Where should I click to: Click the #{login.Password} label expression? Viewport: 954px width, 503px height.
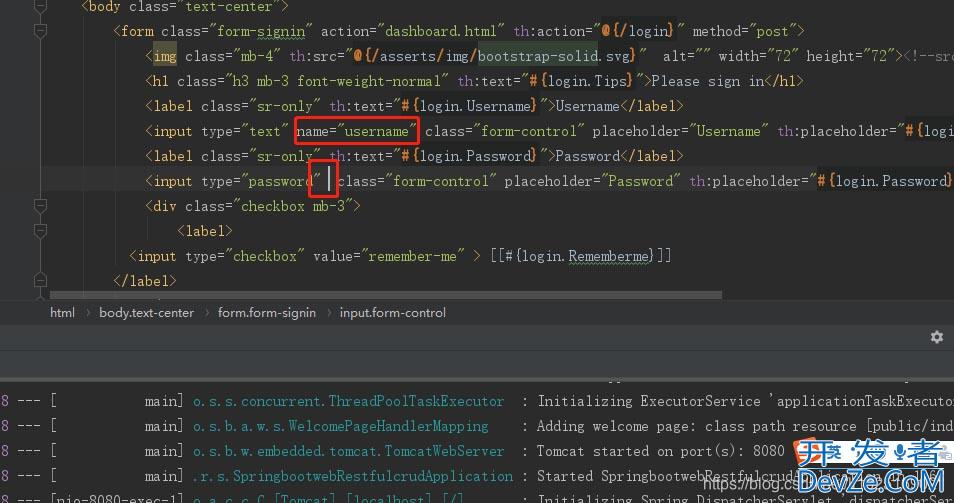(468, 156)
